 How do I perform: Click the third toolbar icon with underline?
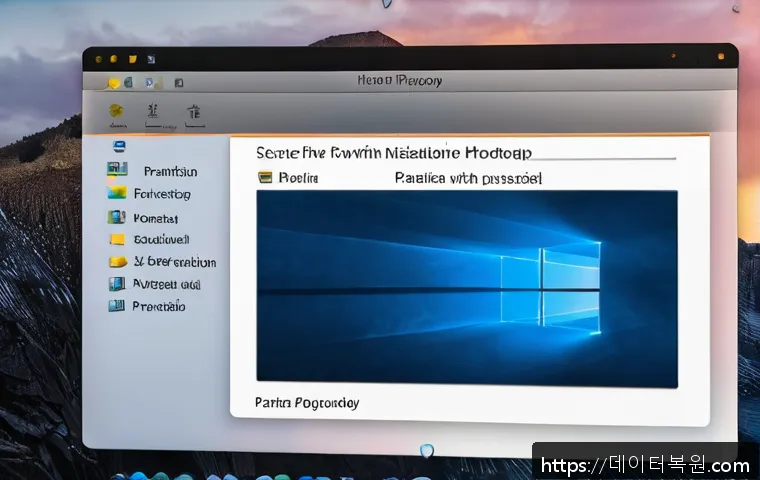[x=193, y=111]
